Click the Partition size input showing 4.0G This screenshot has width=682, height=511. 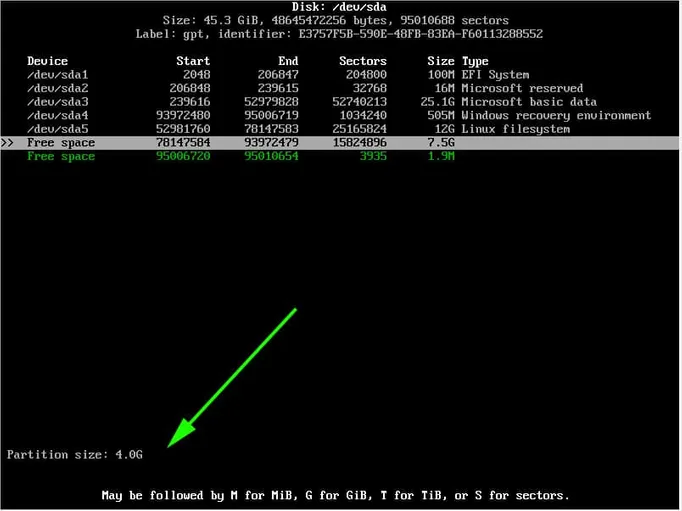tap(128, 455)
